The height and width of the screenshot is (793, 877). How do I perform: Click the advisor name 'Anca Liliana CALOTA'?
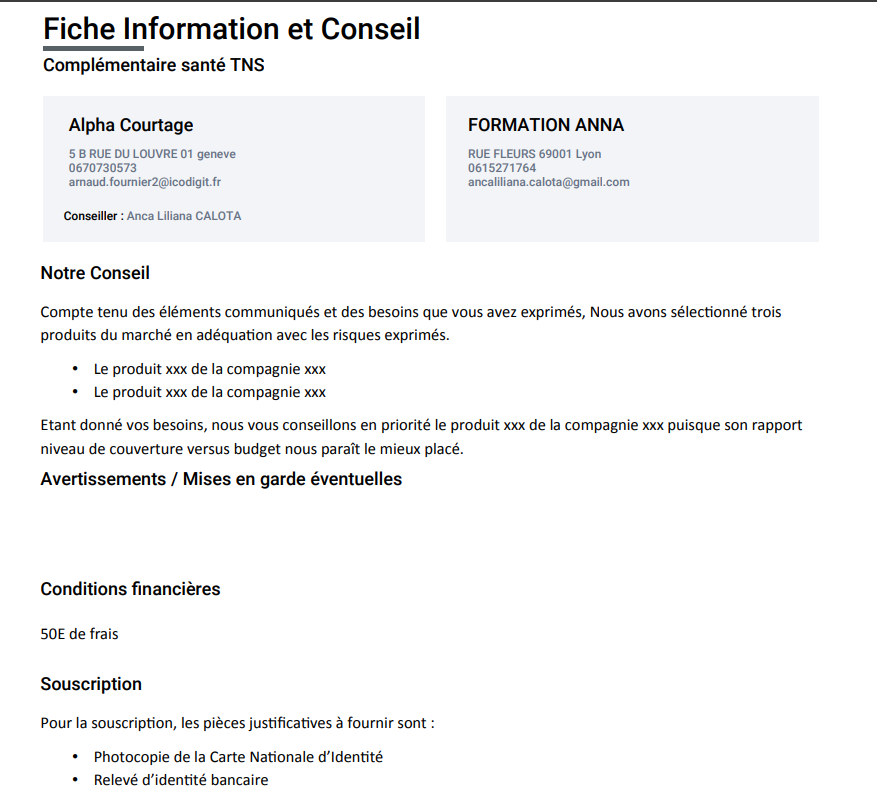click(184, 216)
